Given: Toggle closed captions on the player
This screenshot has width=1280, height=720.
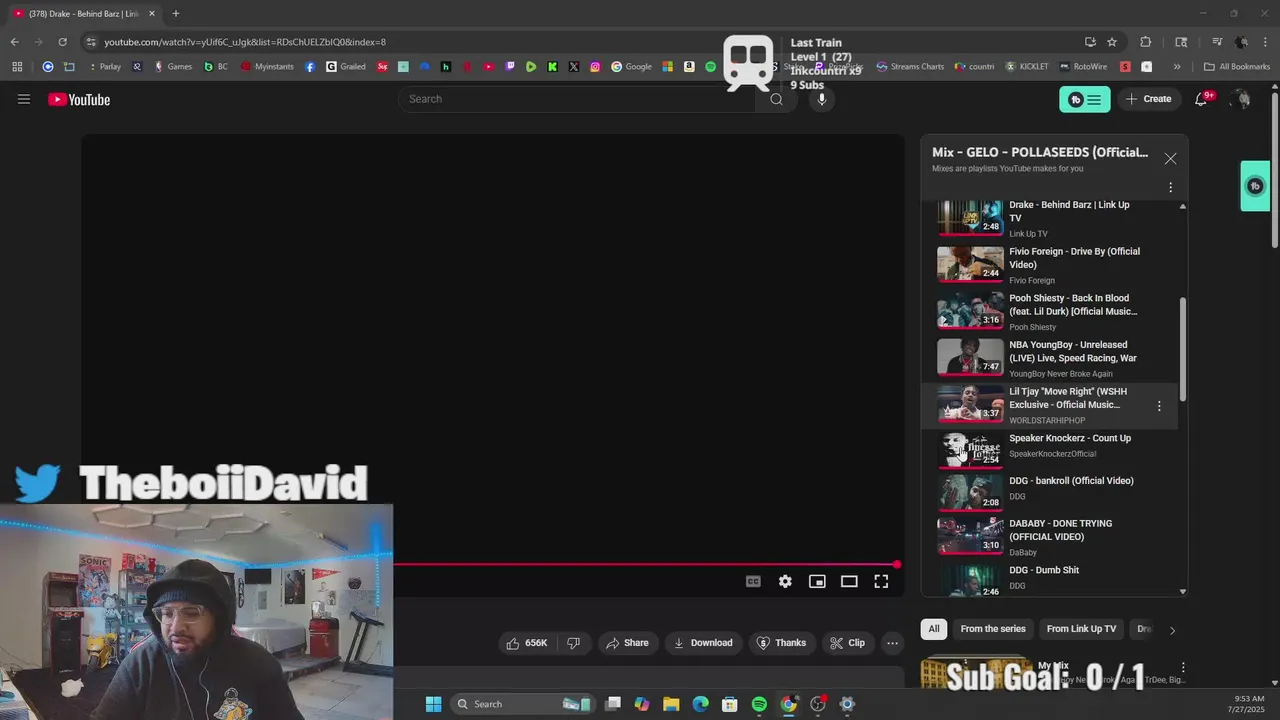Looking at the screenshot, I should [753, 581].
